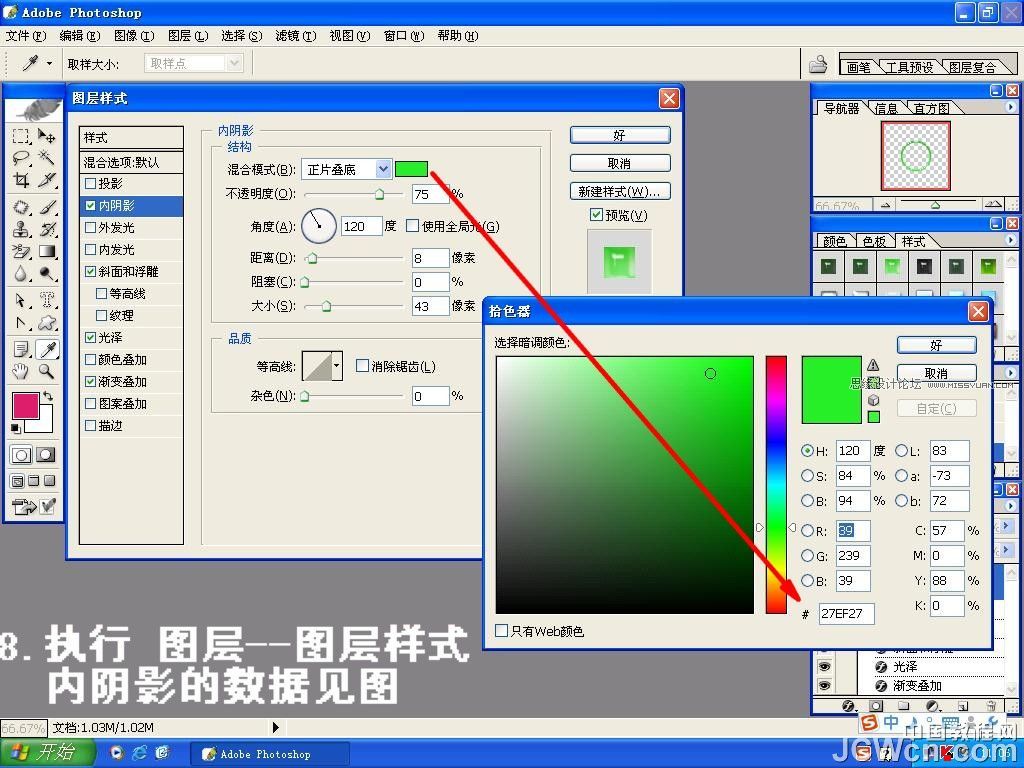
Task: Select the Notes tool
Action: click(x=21, y=350)
